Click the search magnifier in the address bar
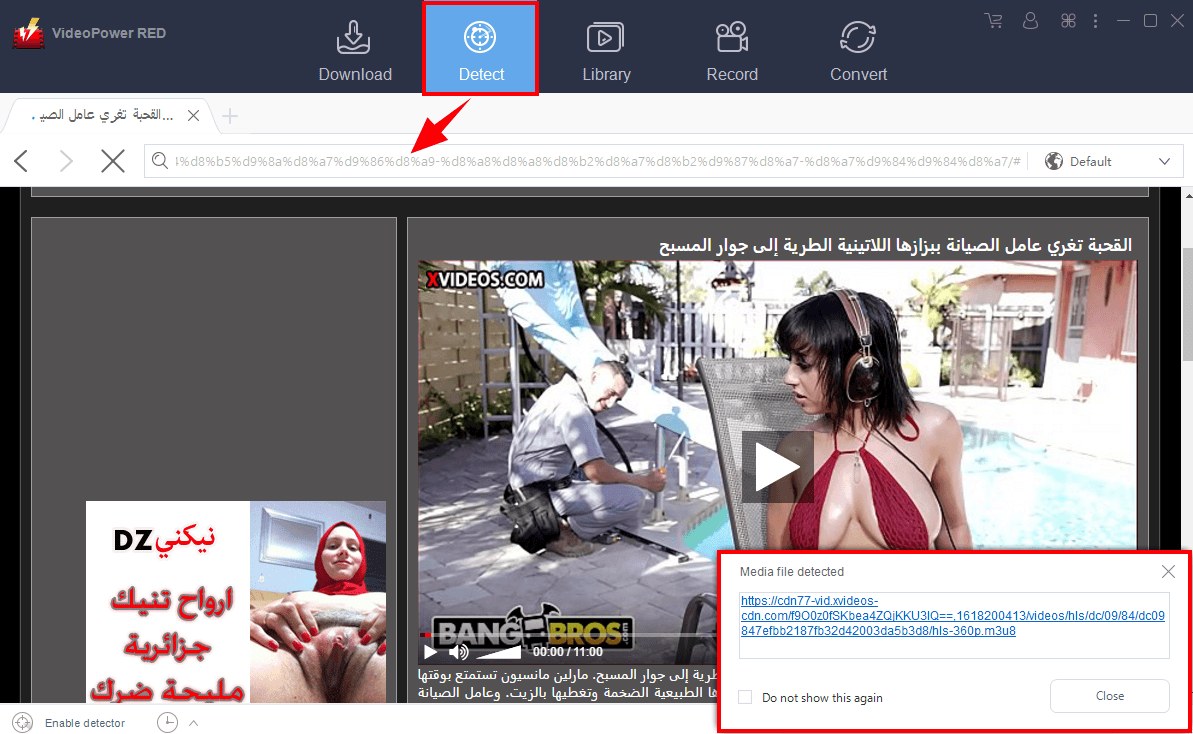This screenshot has height=734, width=1193. (159, 161)
